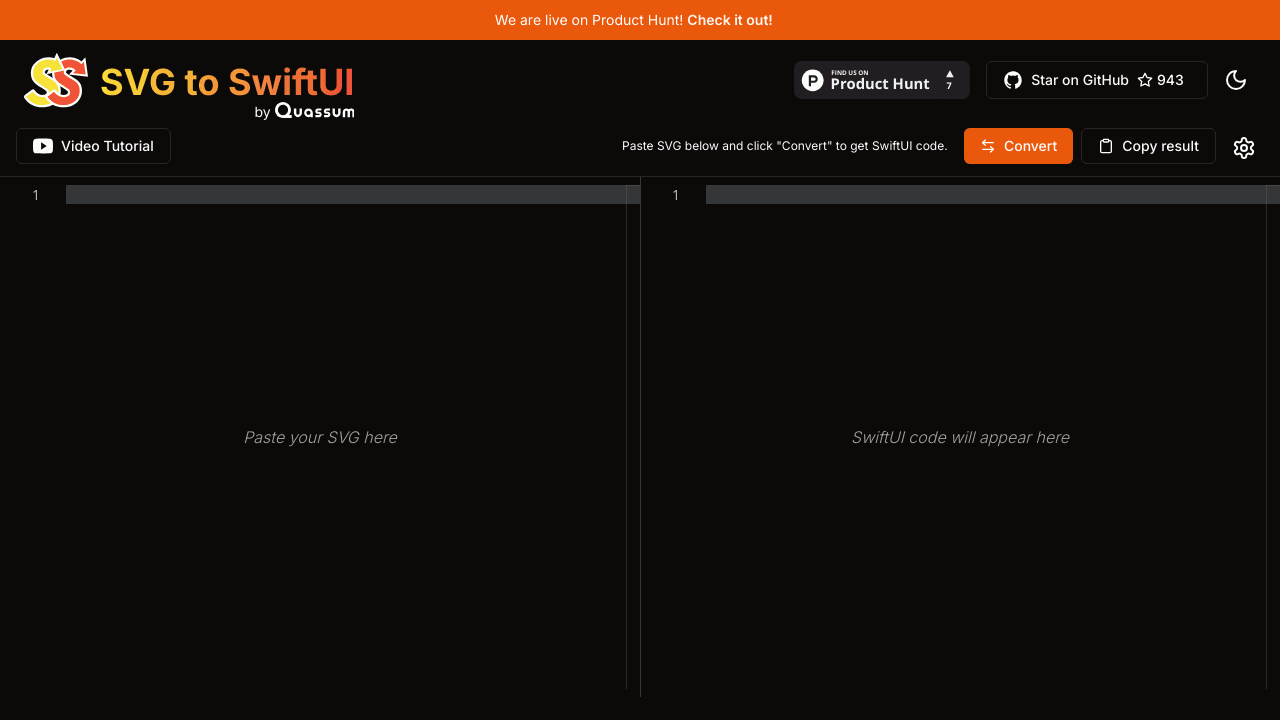Click line number 1 in SwiftUI output editor
The image size is (1280, 720).
click(x=675, y=195)
